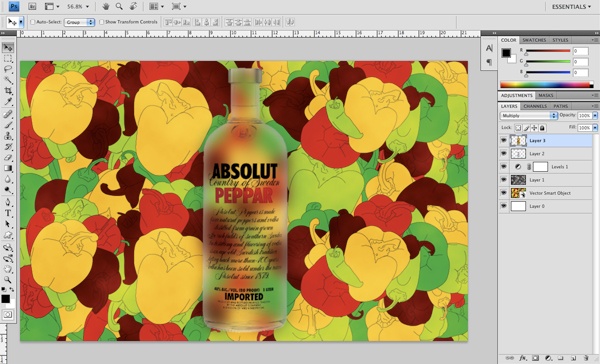Select the Move tool in toolbox
The image size is (600, 364).
8,47
